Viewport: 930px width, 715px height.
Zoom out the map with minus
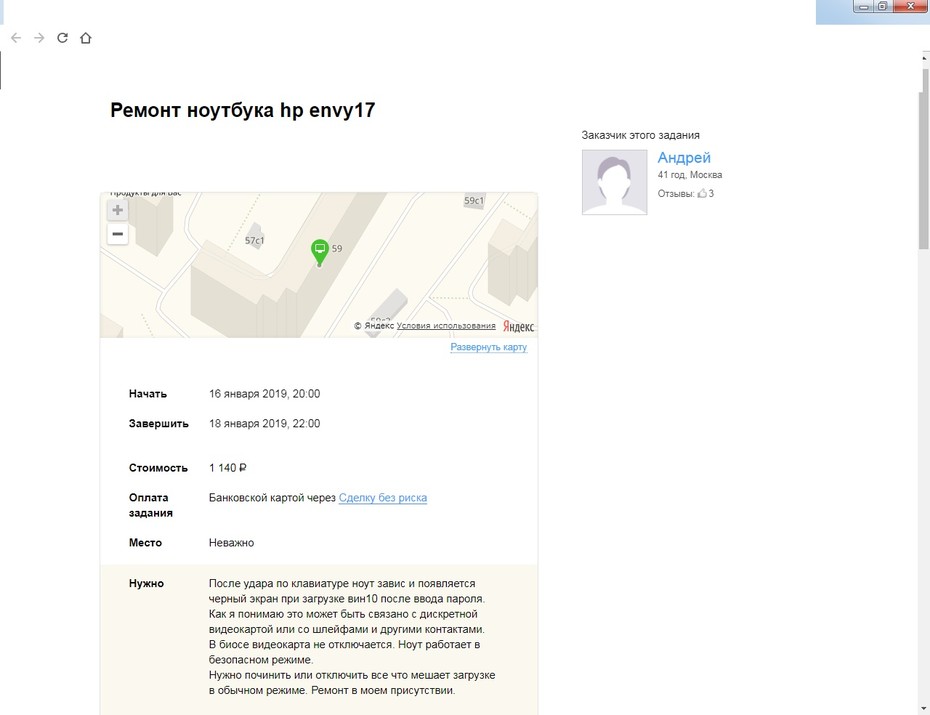tap(117, 234)
